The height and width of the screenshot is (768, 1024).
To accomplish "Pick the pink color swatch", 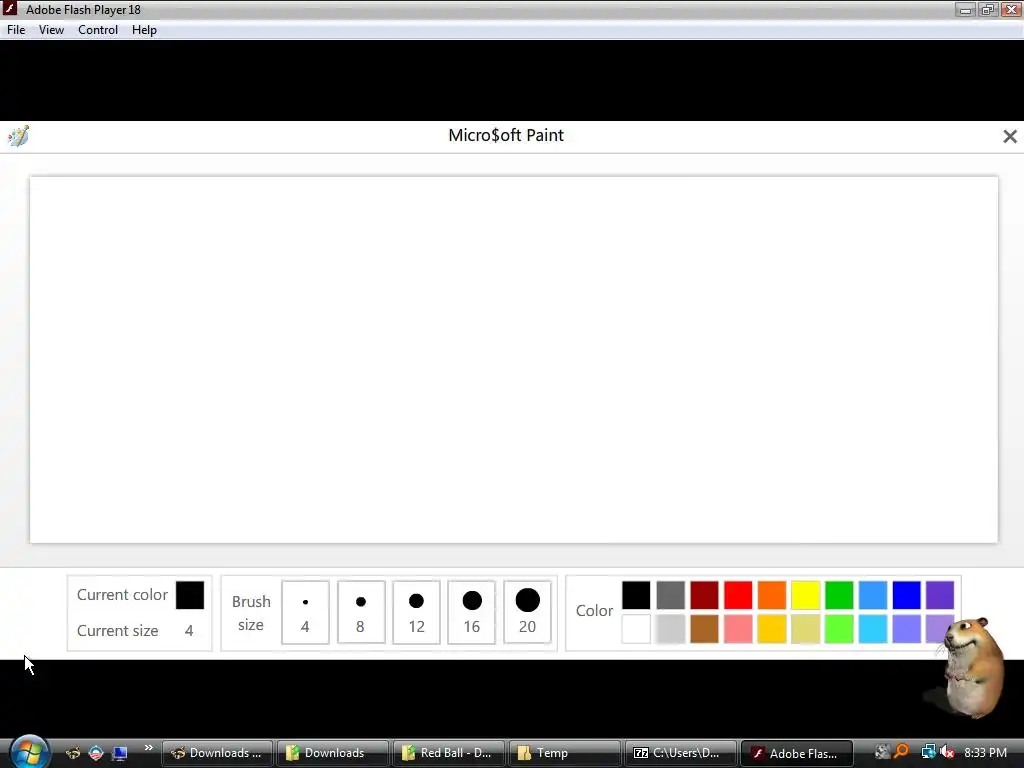I will 738,629.
